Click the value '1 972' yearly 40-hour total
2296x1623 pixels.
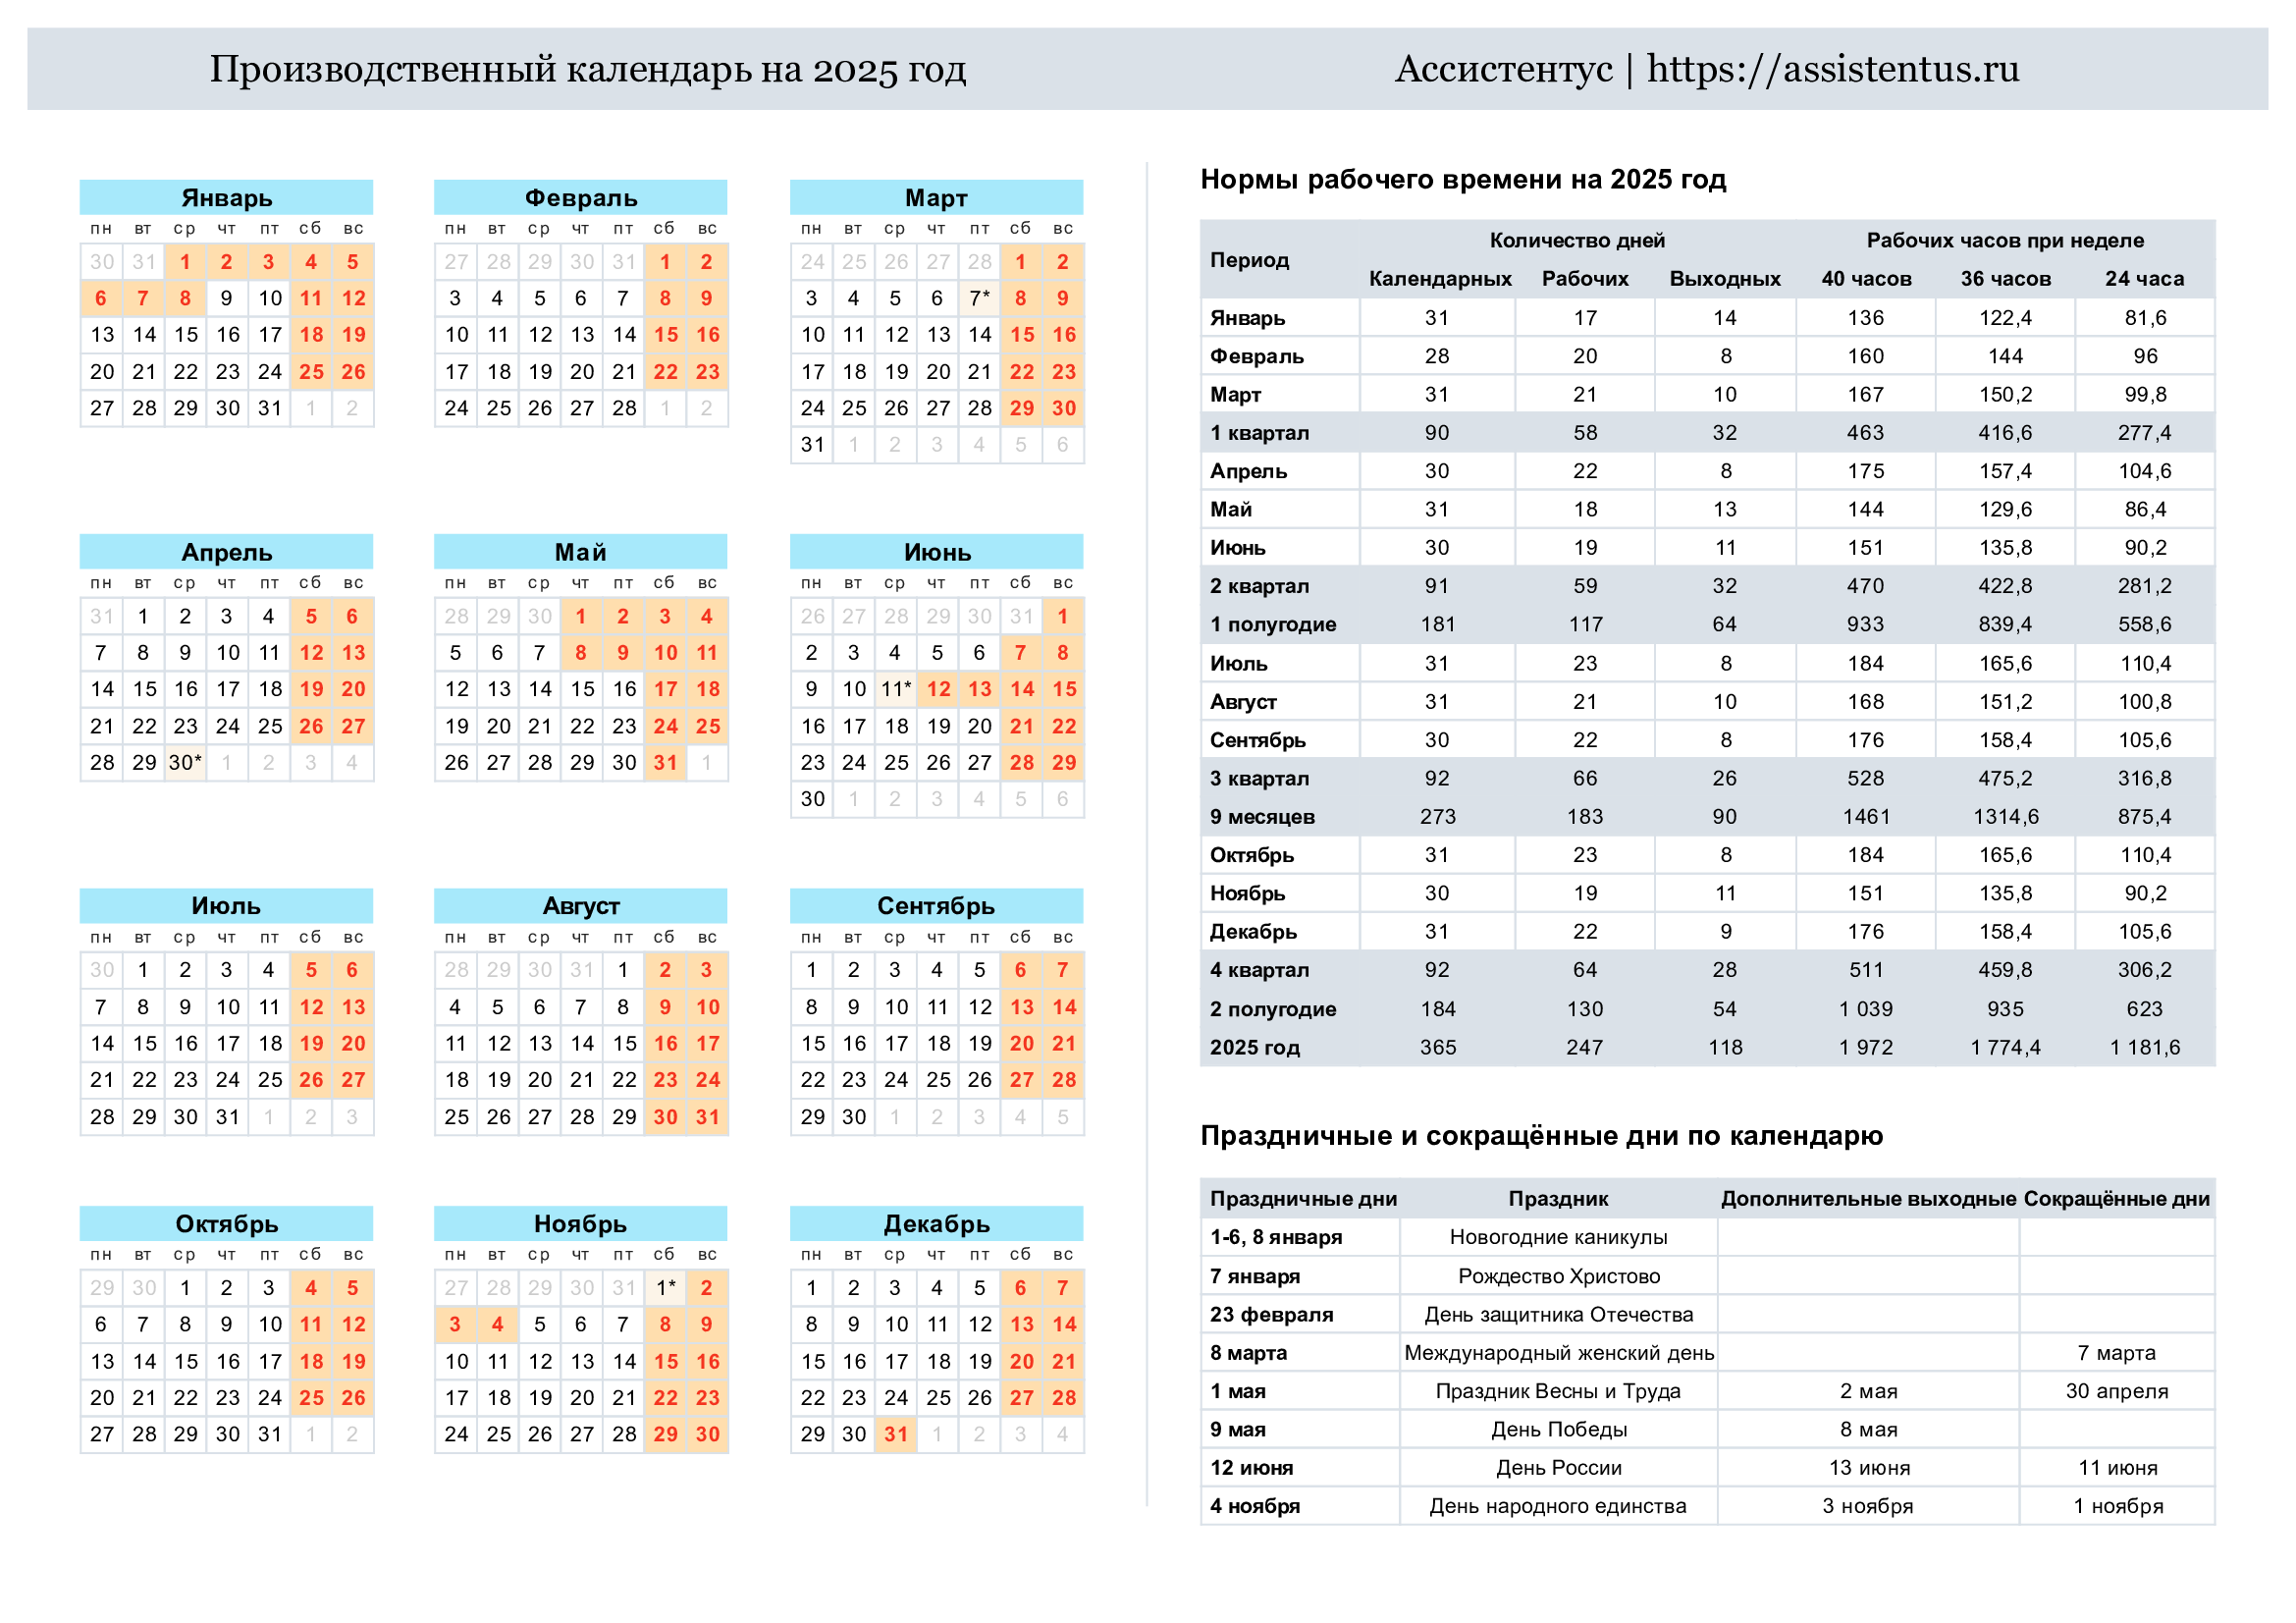(x=1866, y=1047)
